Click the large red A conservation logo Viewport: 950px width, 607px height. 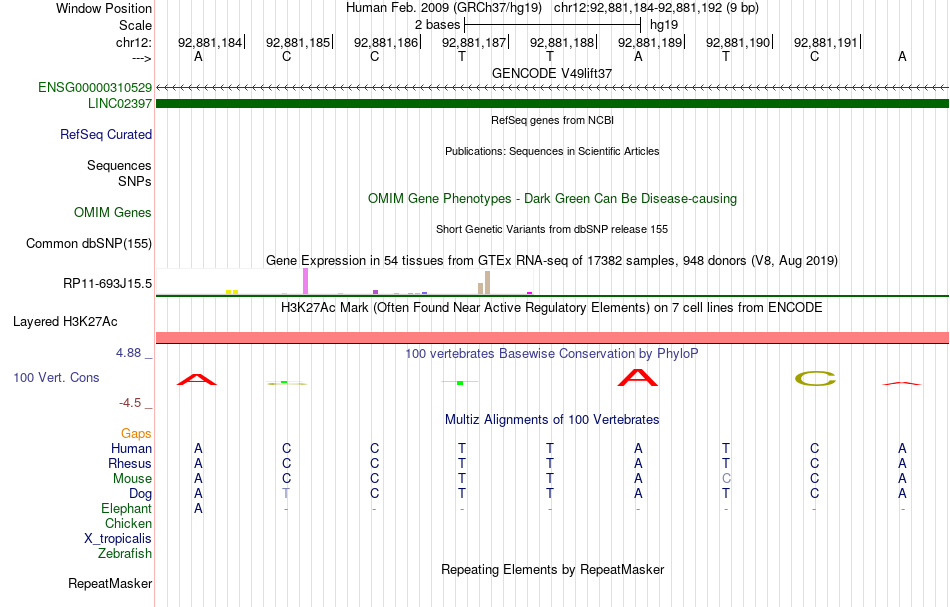(637, 377)
